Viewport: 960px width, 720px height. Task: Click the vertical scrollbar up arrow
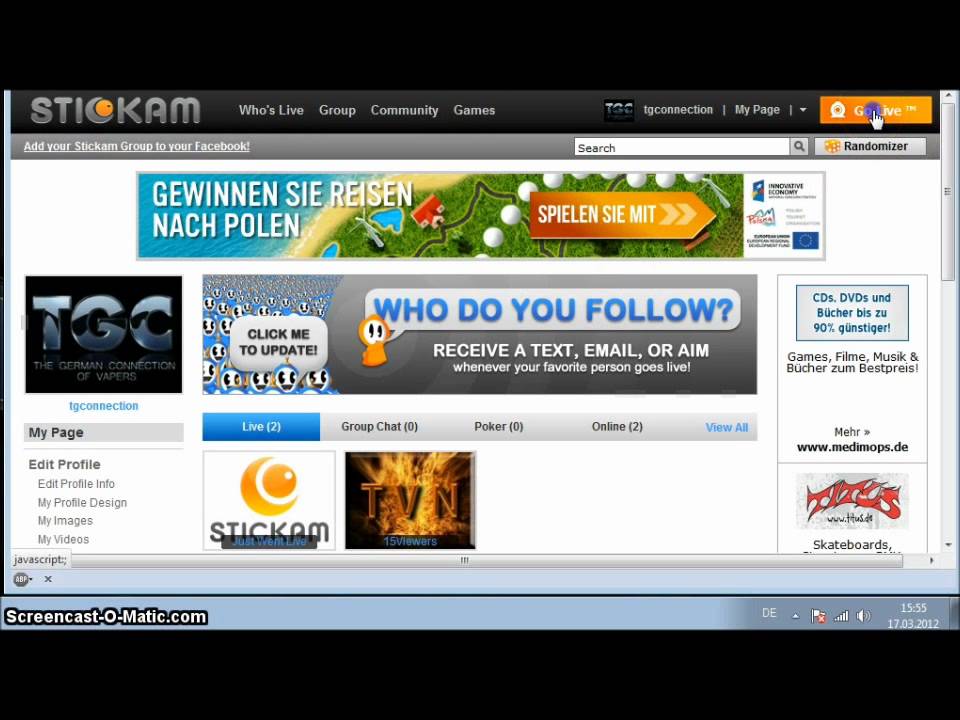[948, 96]
